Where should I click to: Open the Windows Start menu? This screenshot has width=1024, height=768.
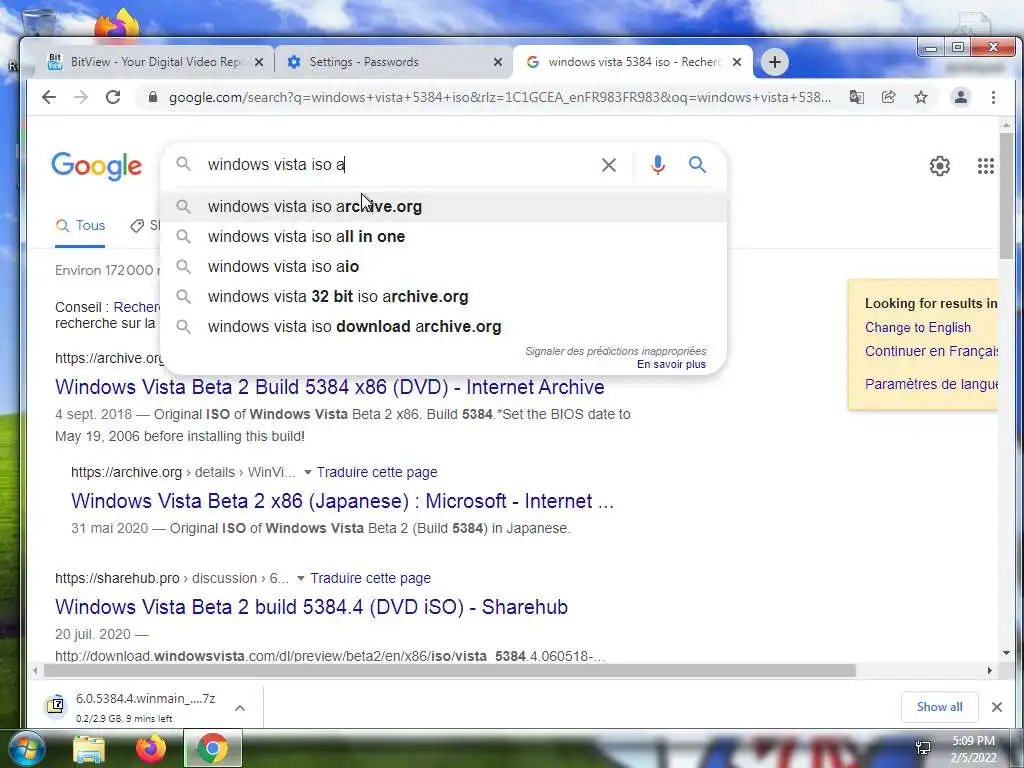[x=26, y=748]
